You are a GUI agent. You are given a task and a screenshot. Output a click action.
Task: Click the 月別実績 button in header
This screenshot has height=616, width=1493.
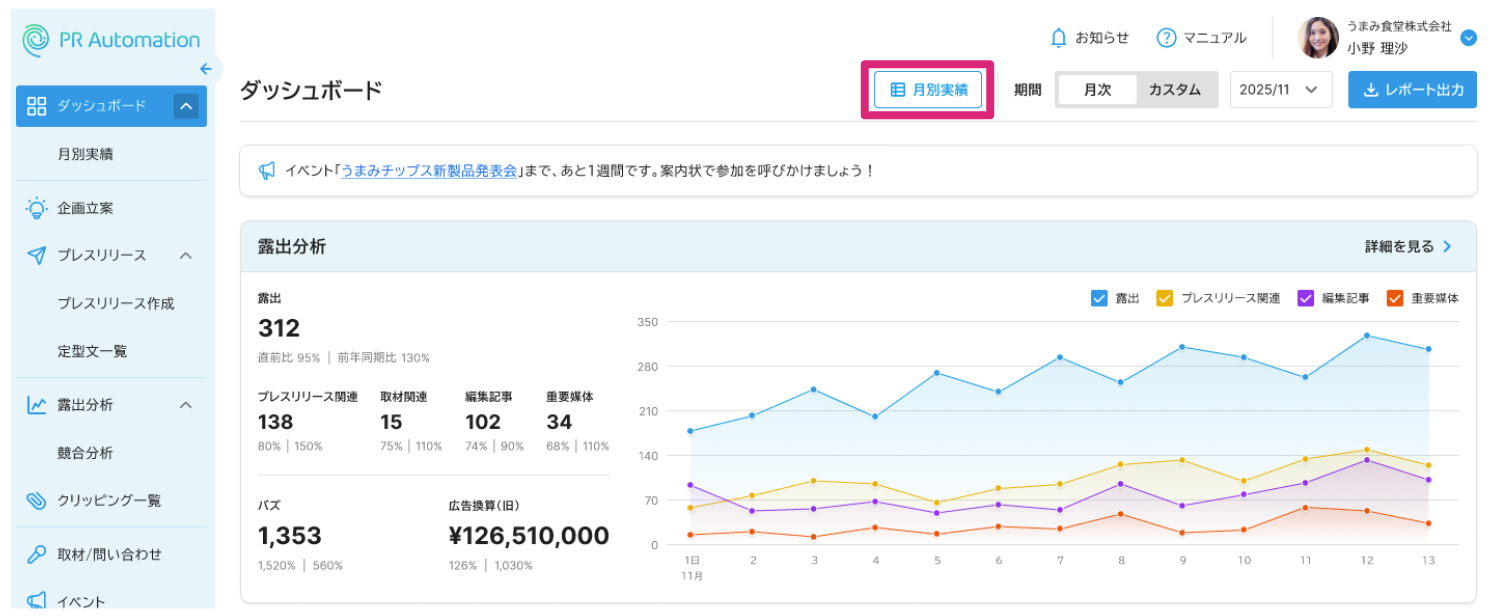tap(928, 89)
